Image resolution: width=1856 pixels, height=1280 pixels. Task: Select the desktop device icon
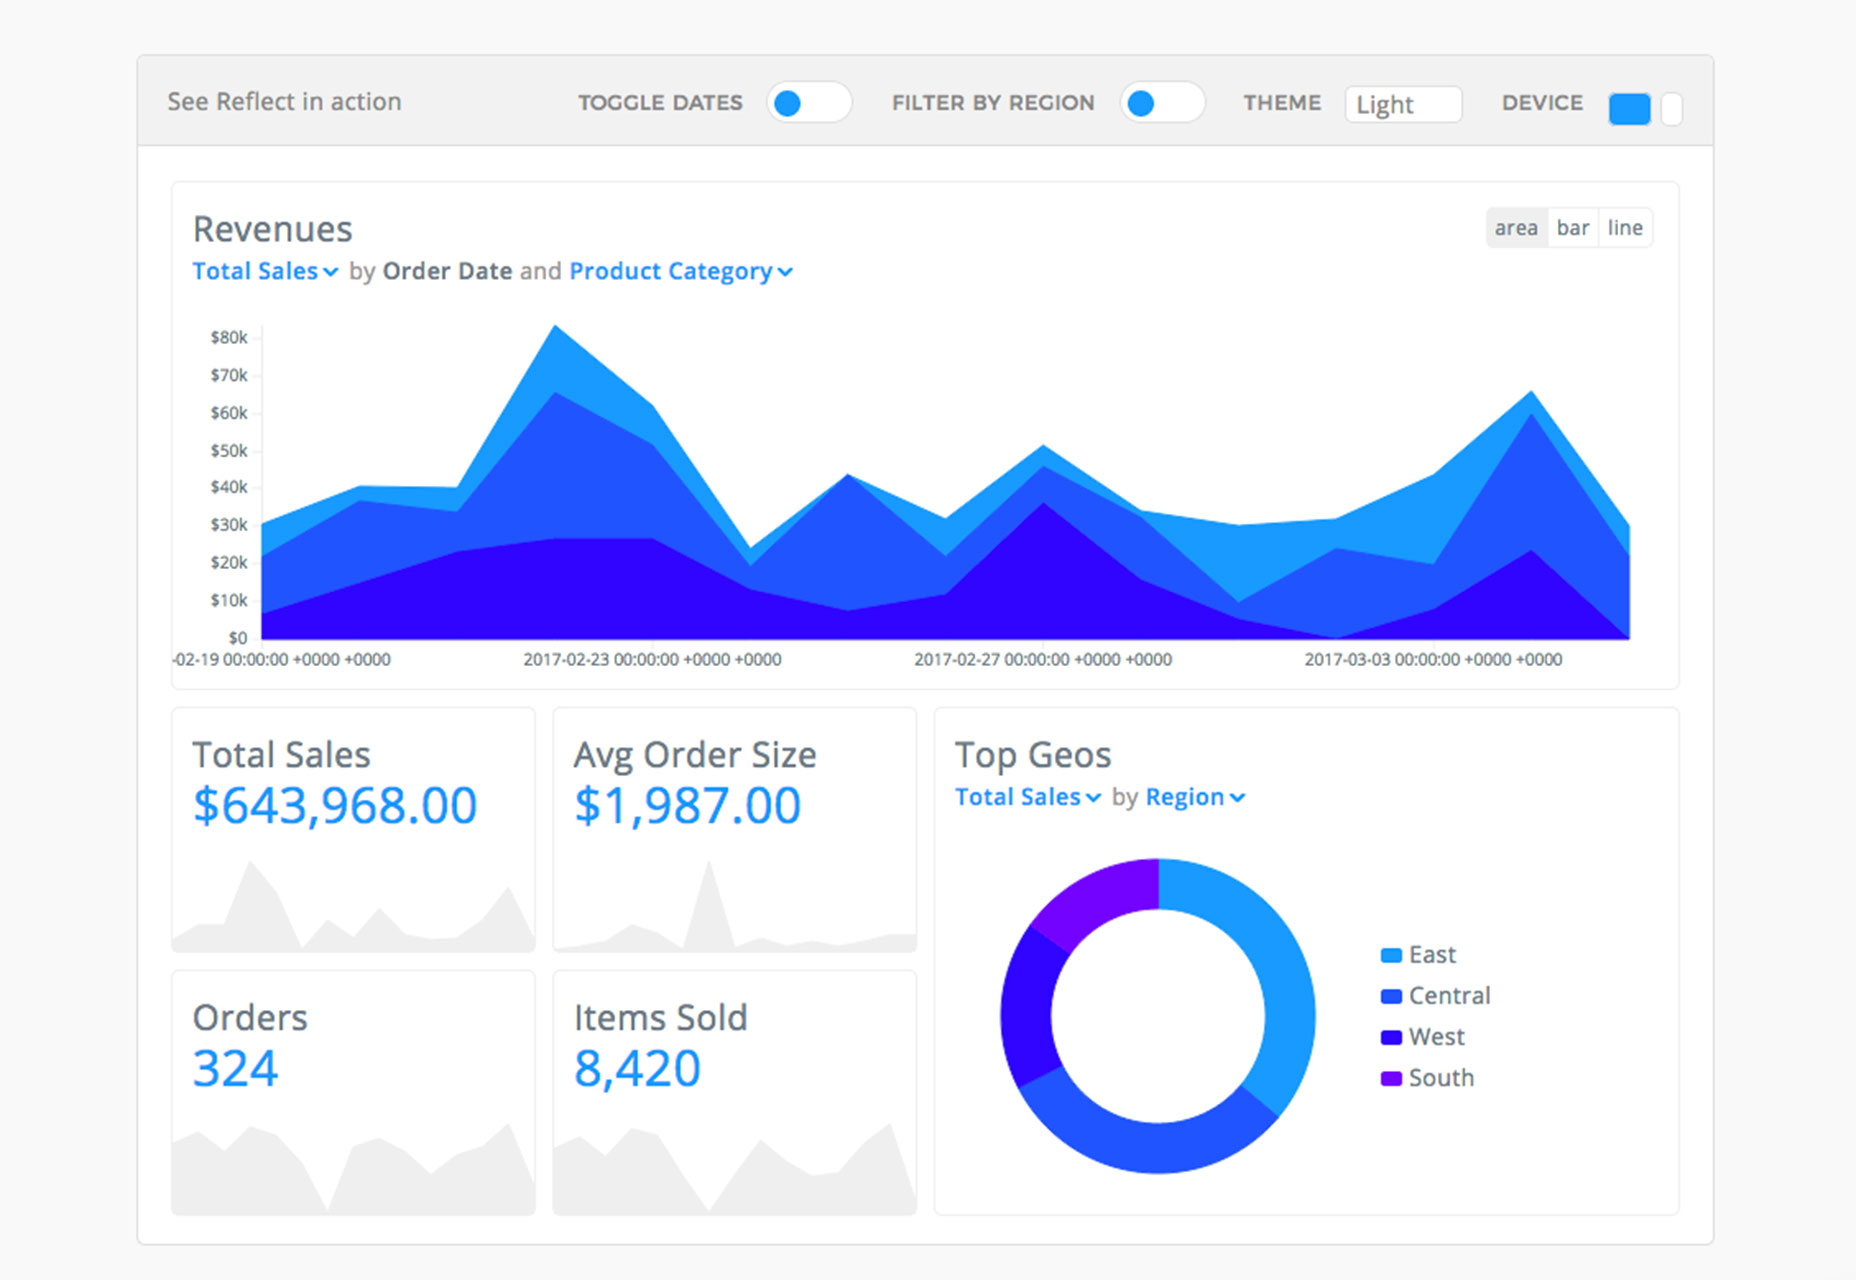click(x=1629, y=108)
